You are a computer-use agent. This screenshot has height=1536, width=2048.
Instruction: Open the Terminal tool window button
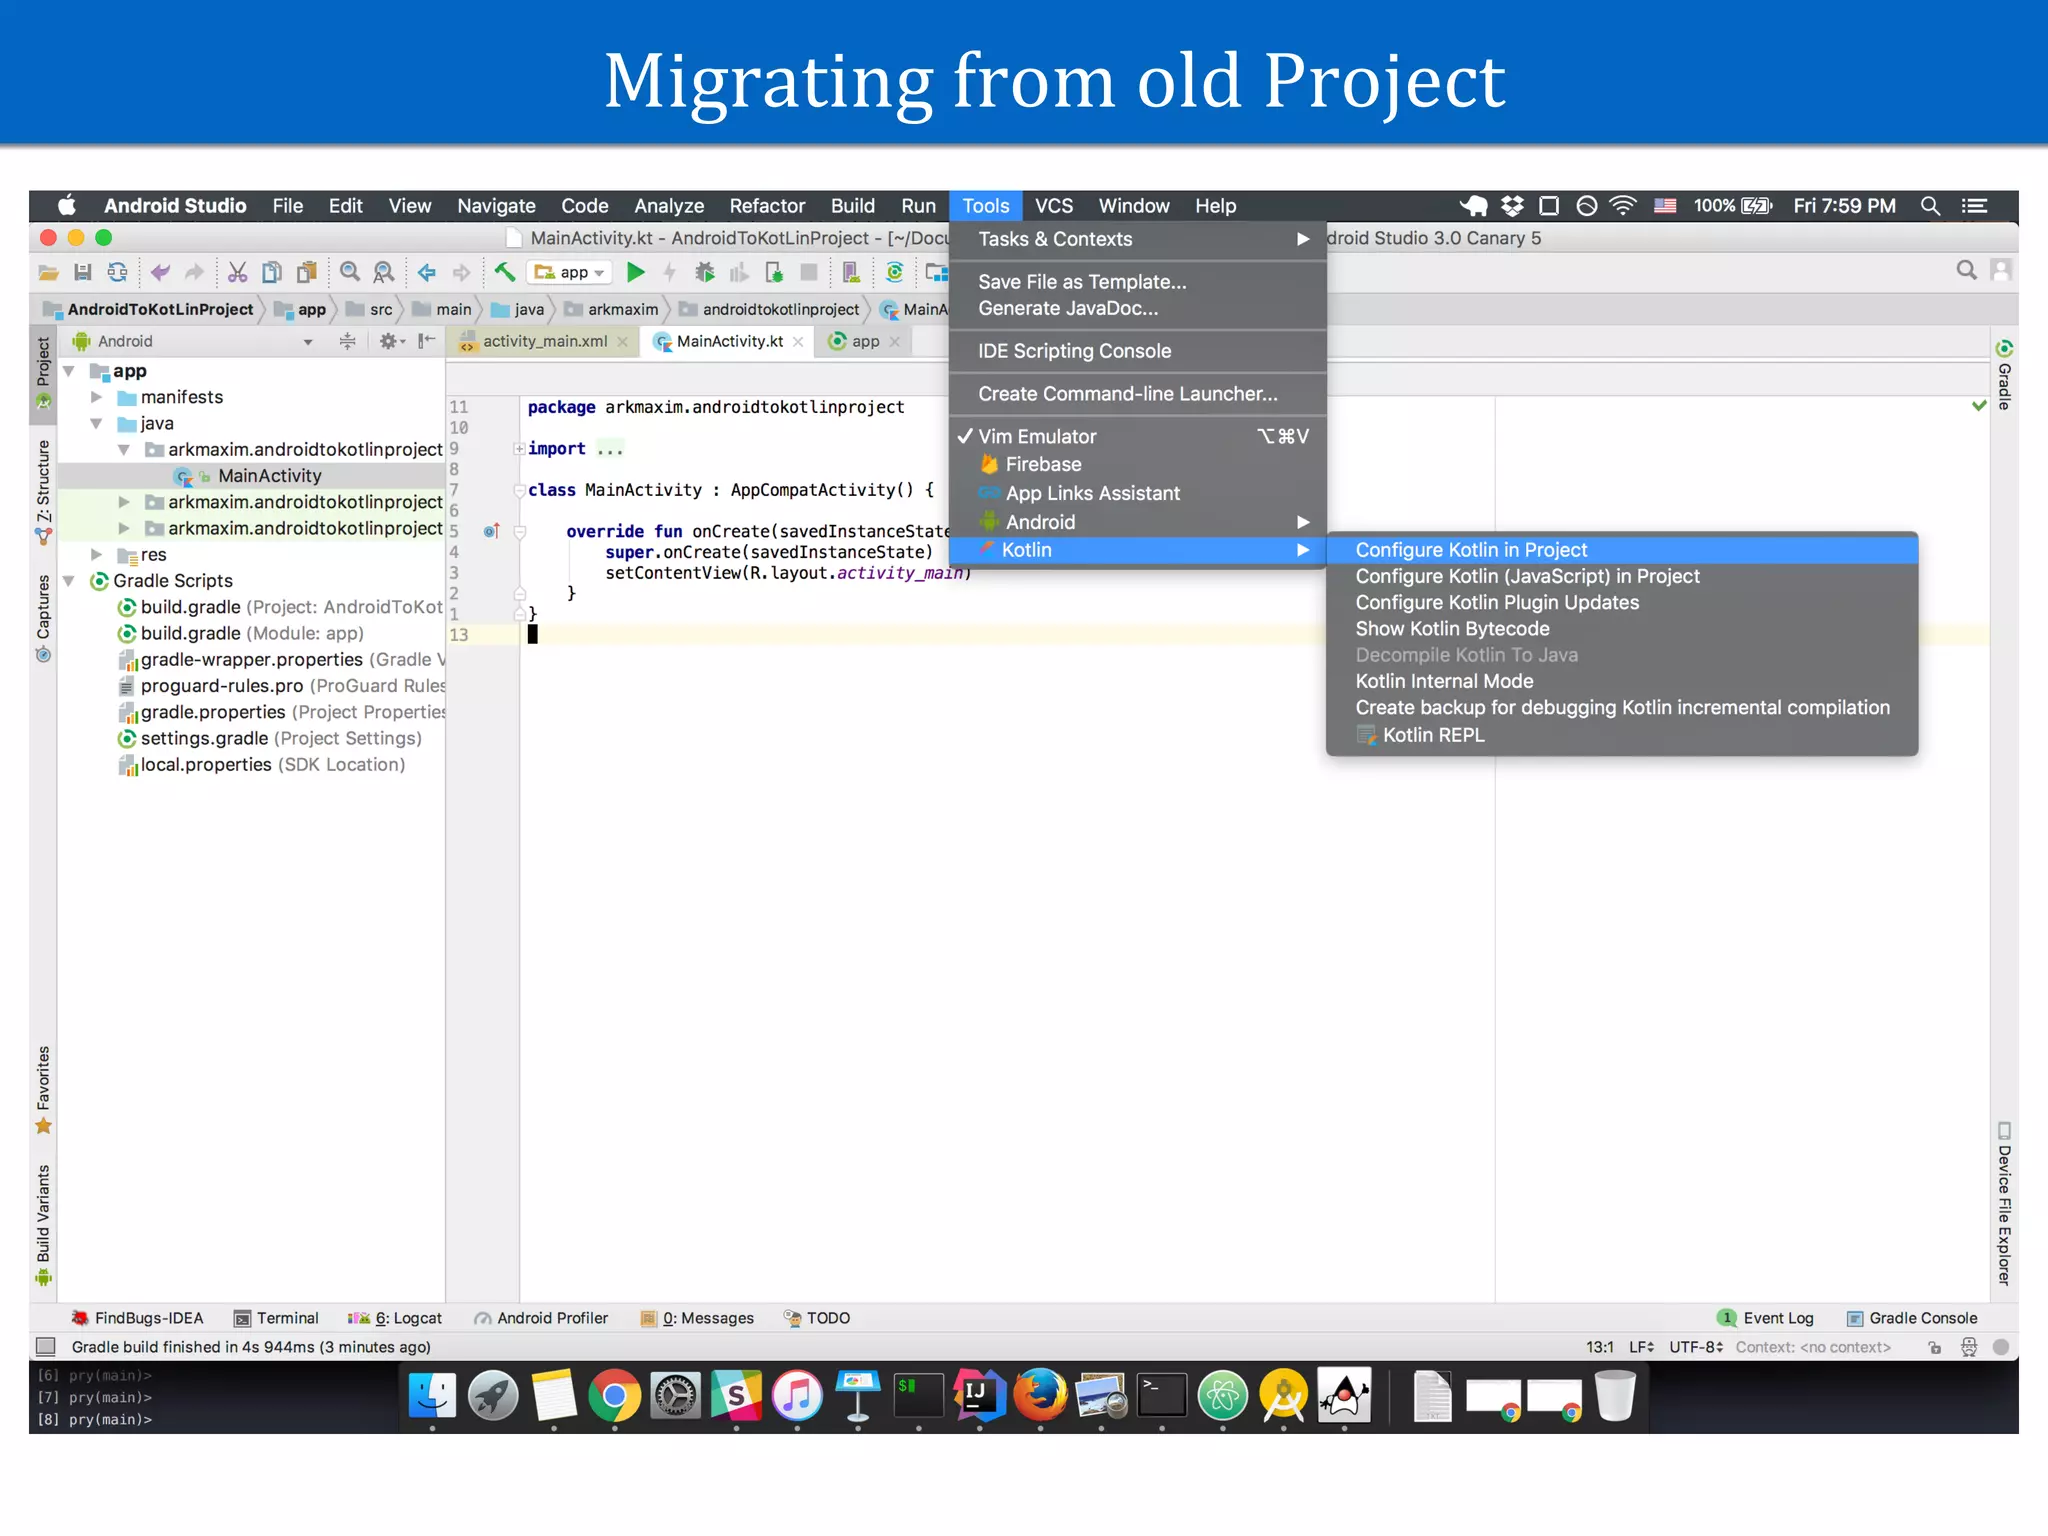(x=276, y=1318)
